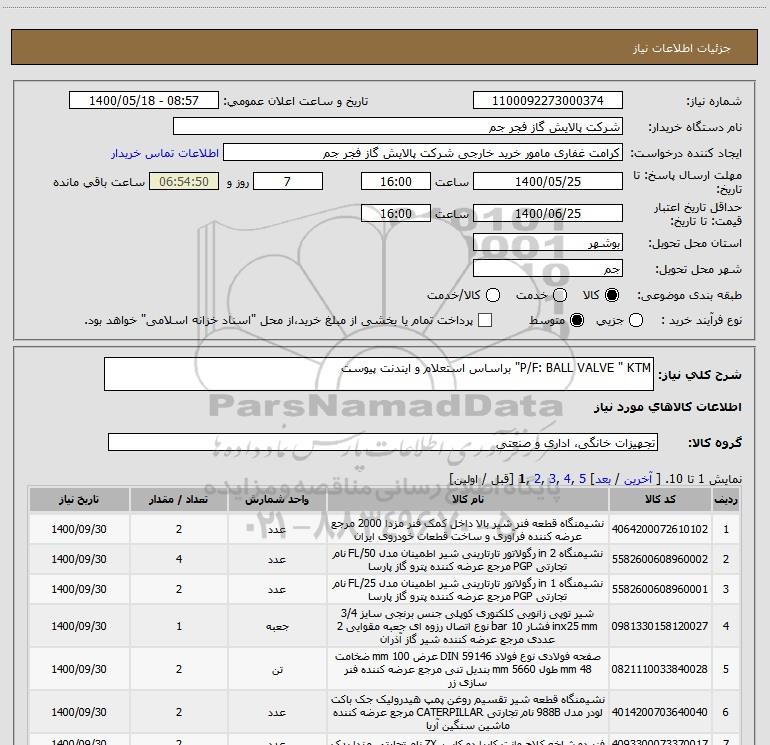Click the واحد شمارش column header
The height and width of the screenshot is (745, 770).
click(x=277, y=499)
